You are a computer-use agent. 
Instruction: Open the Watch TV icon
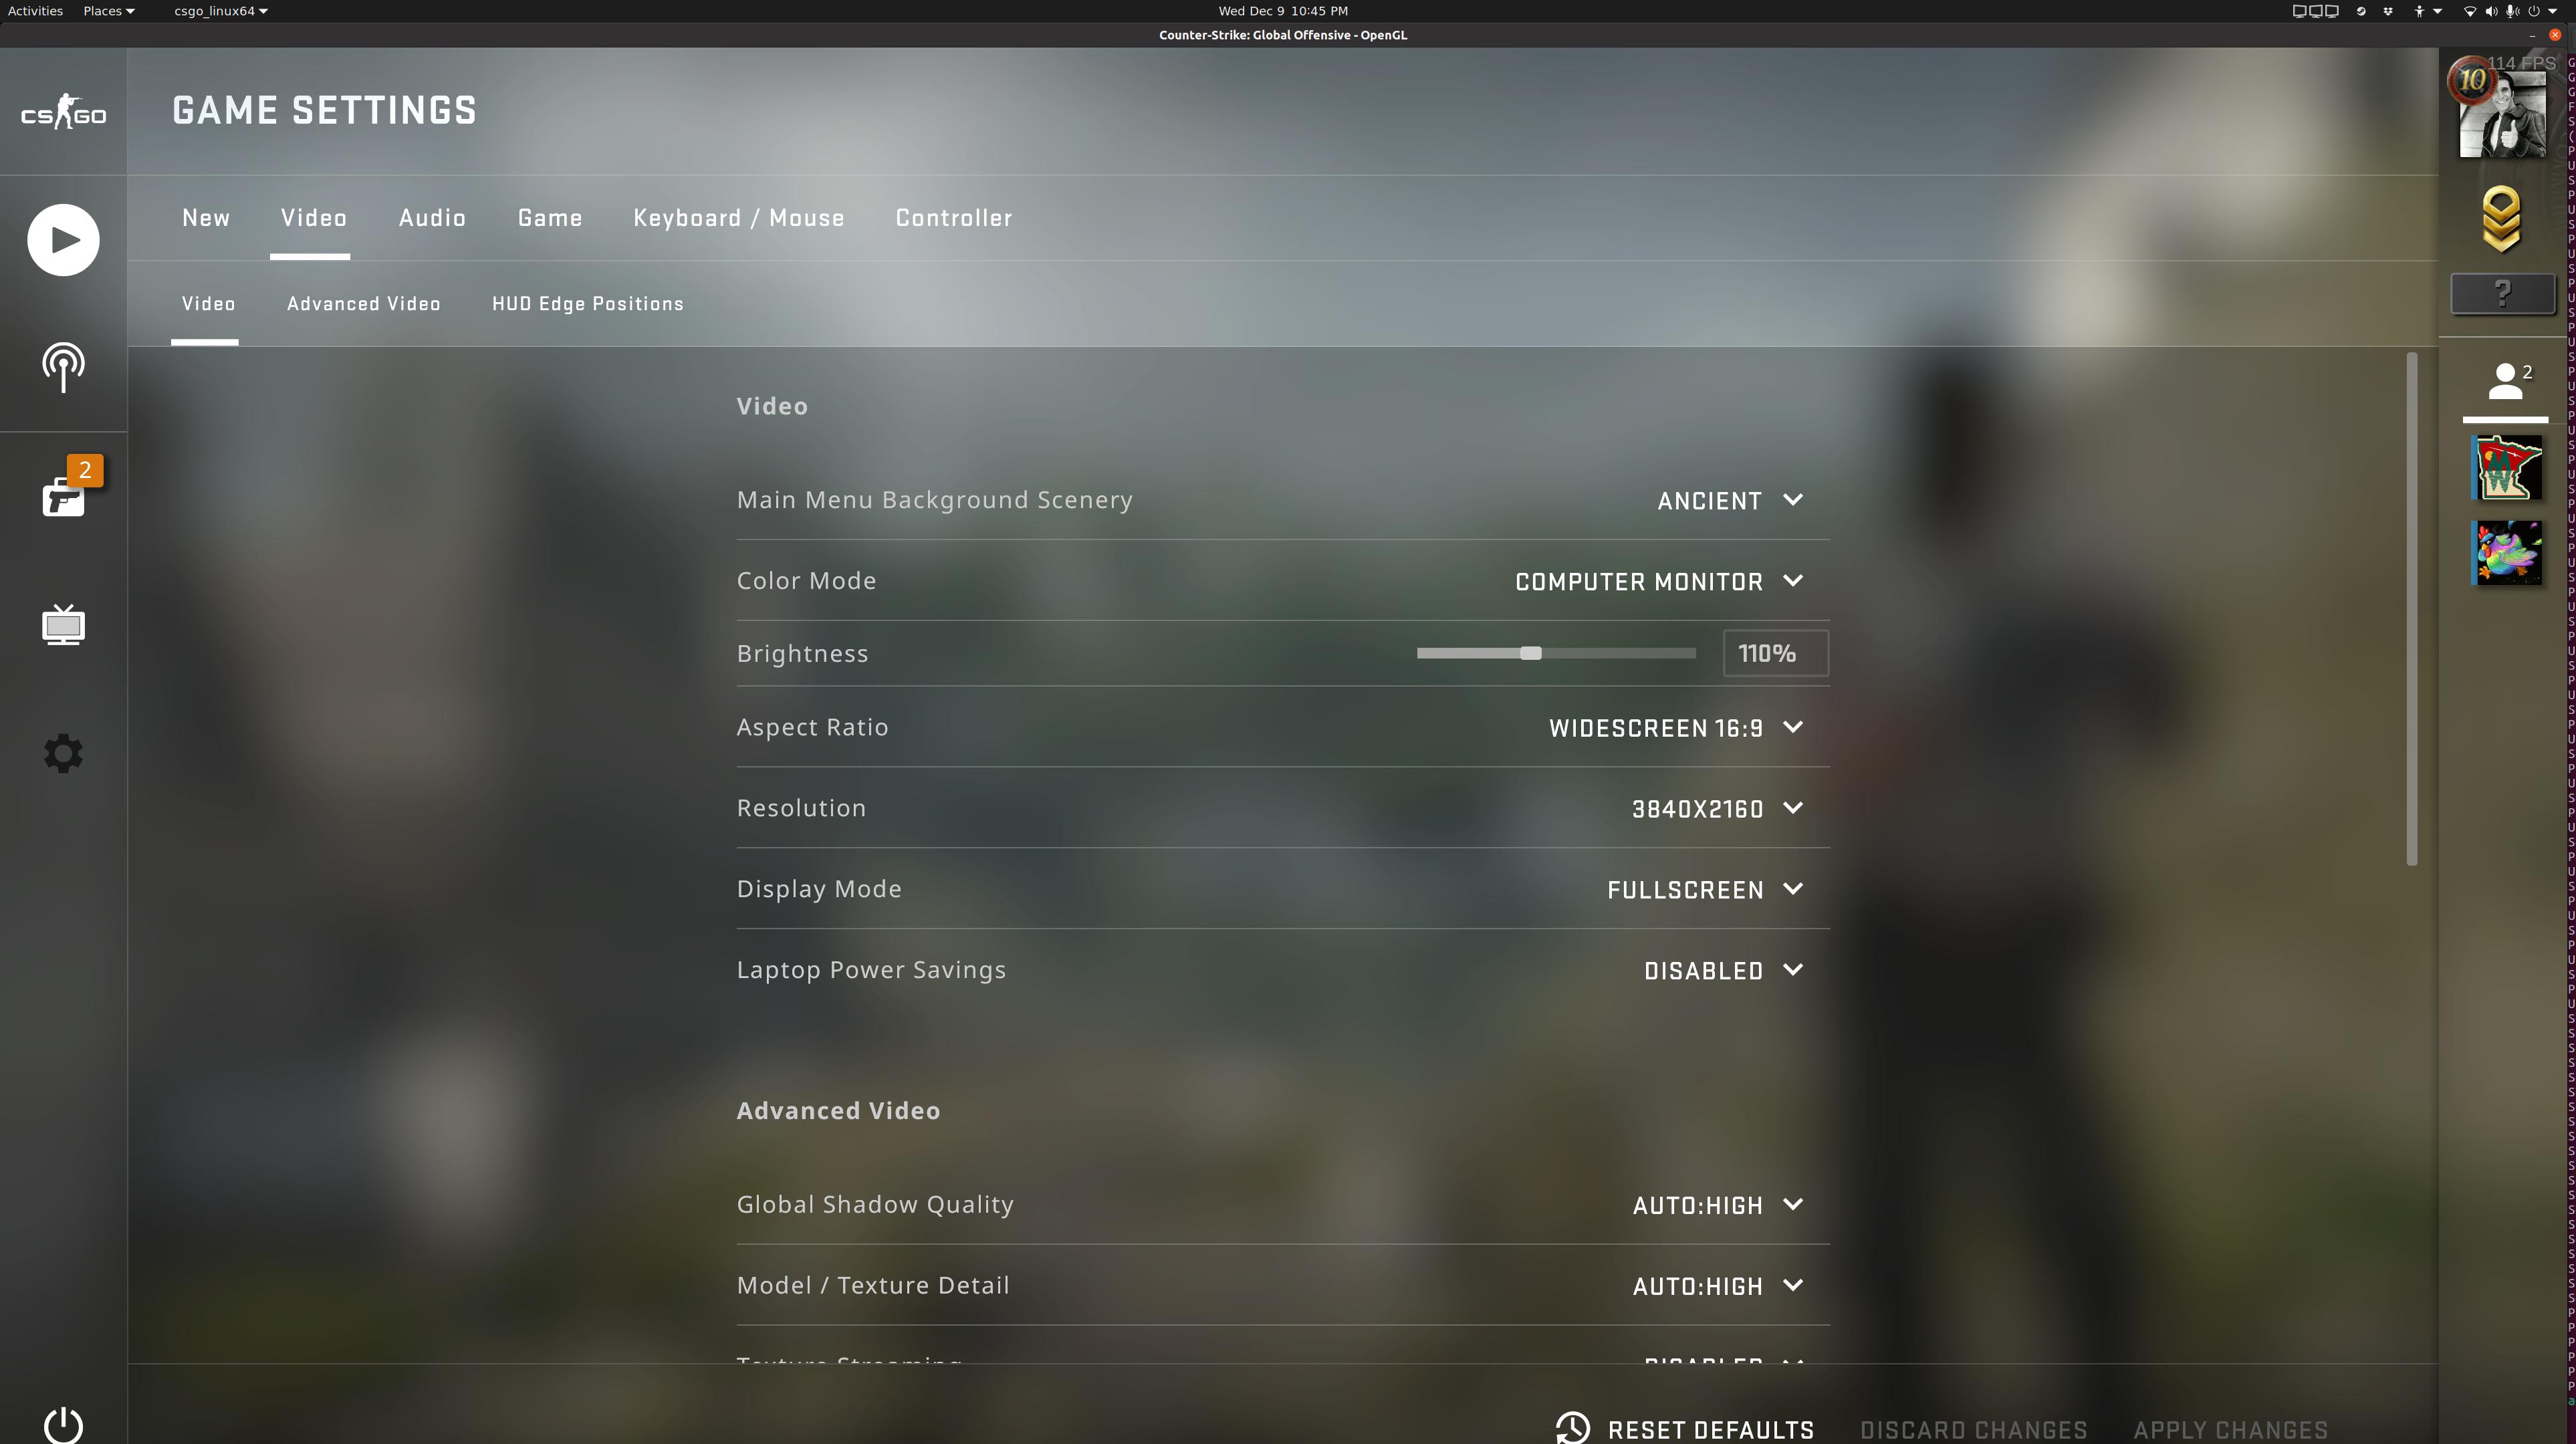[x=63, y=625]
